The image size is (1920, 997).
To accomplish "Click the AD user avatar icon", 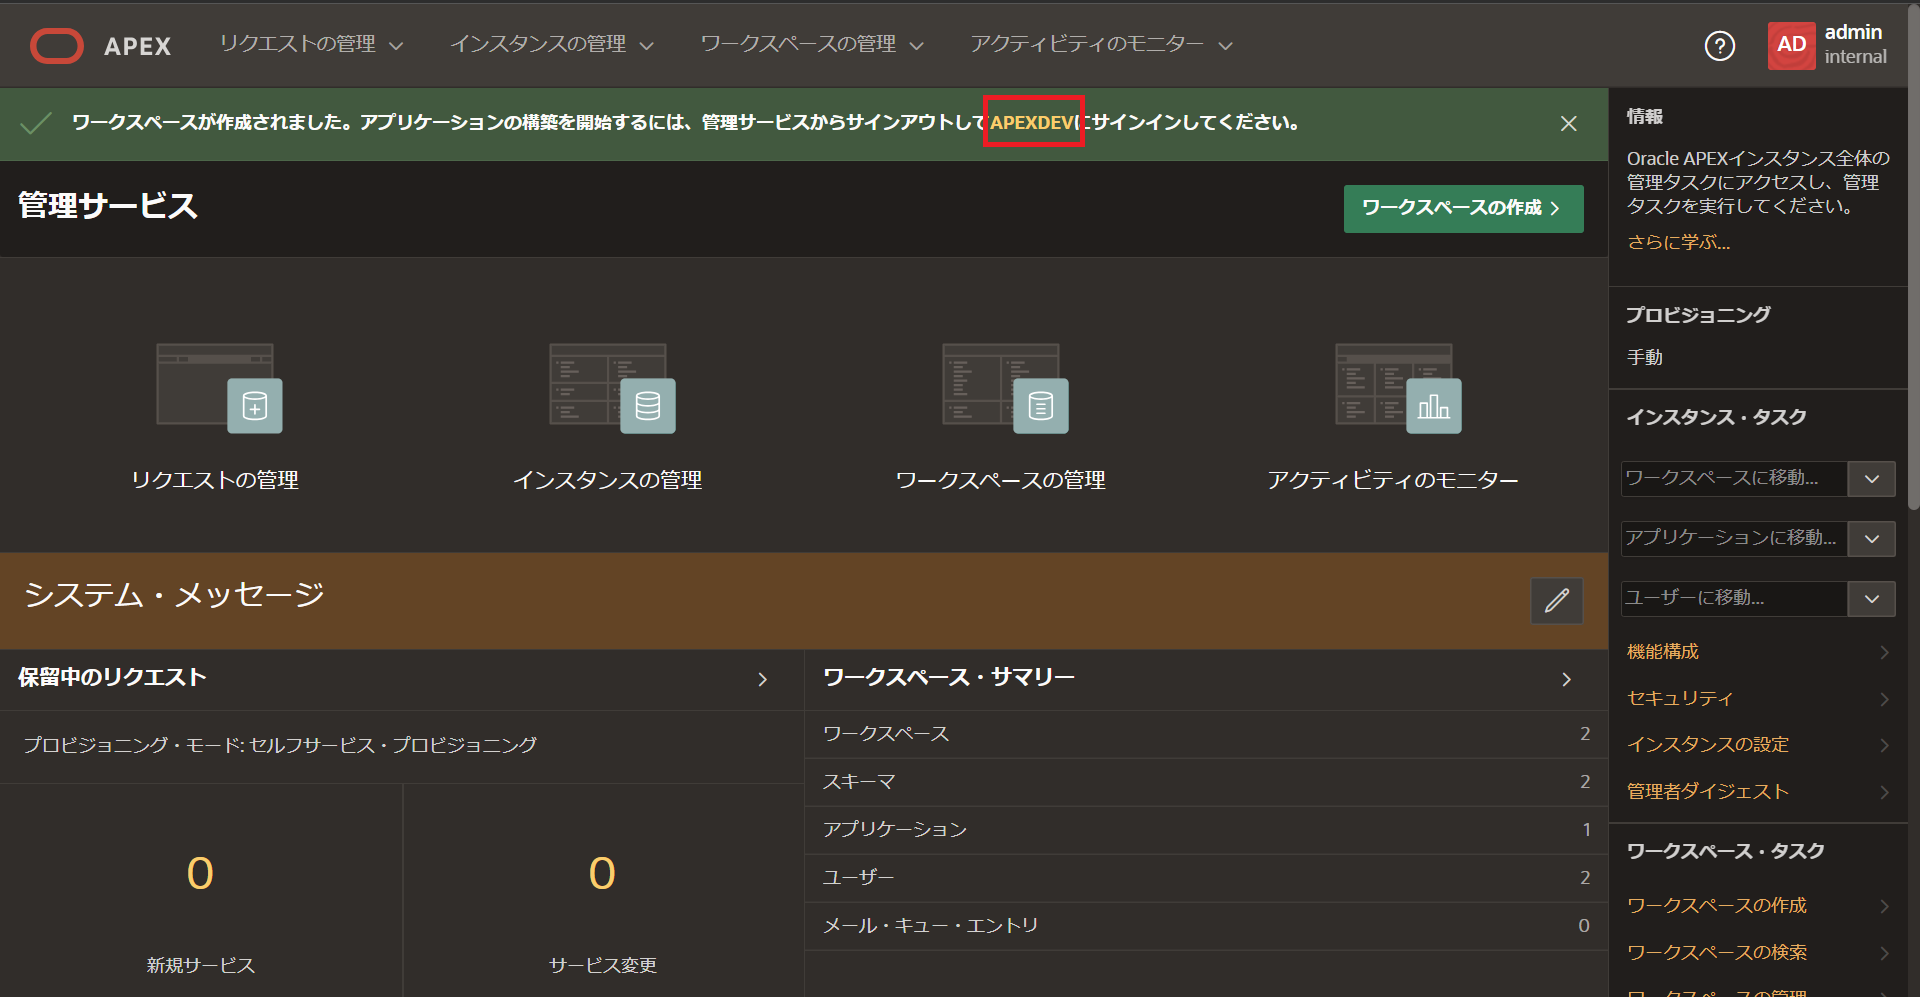I will point(1791,45).
